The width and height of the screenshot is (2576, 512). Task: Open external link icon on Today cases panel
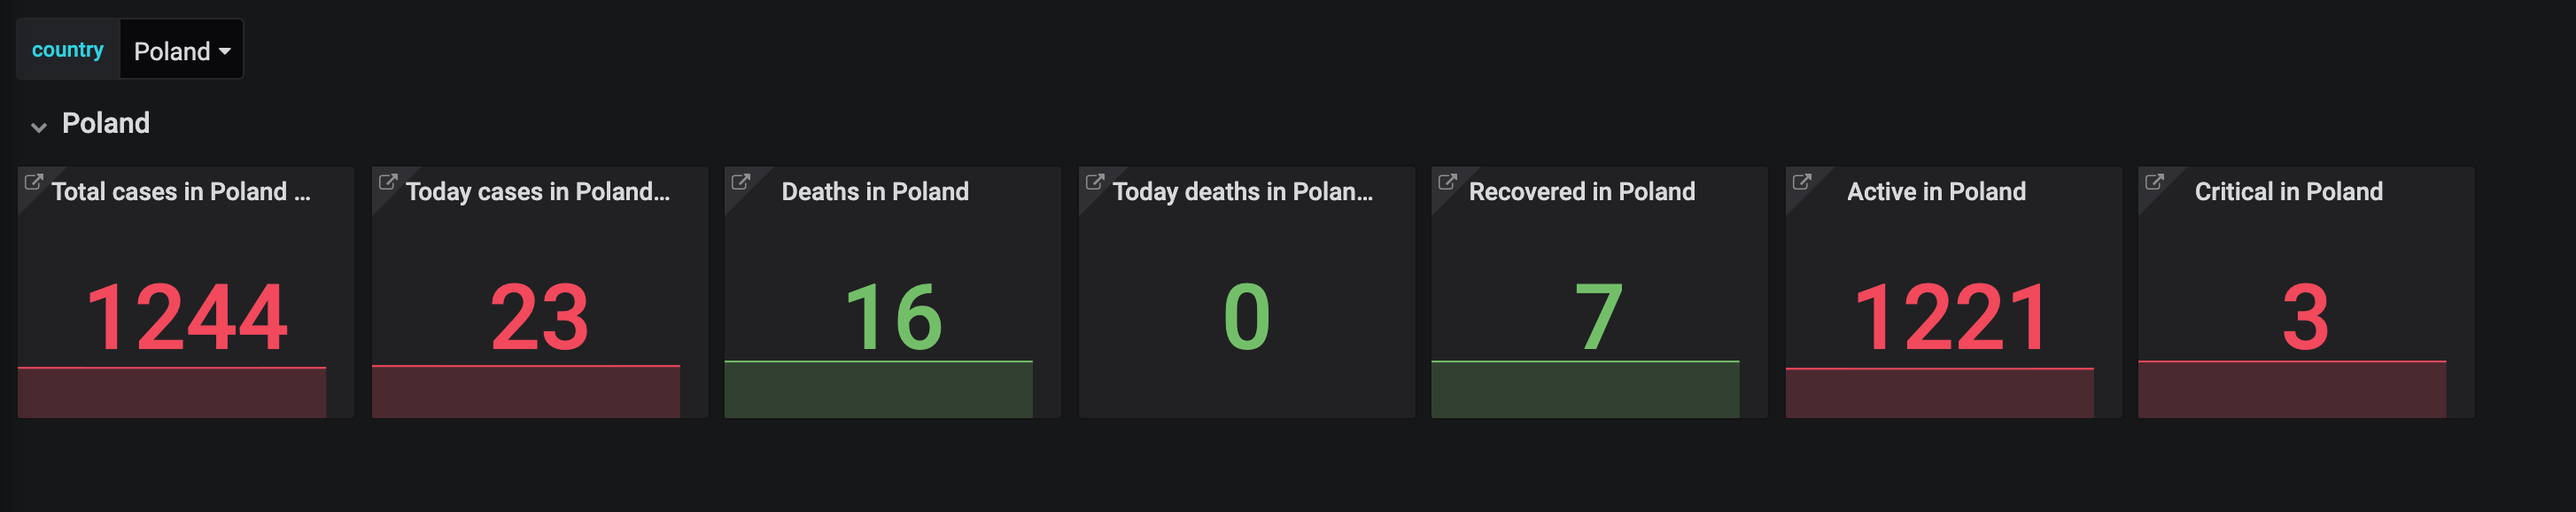(387, 182)
